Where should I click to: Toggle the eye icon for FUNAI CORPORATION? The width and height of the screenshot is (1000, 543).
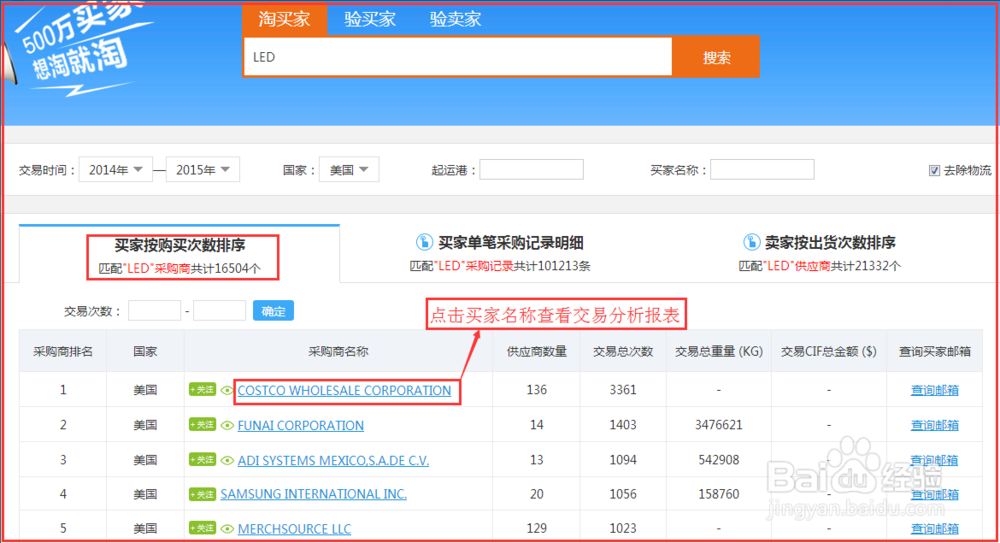click(226, 425)
